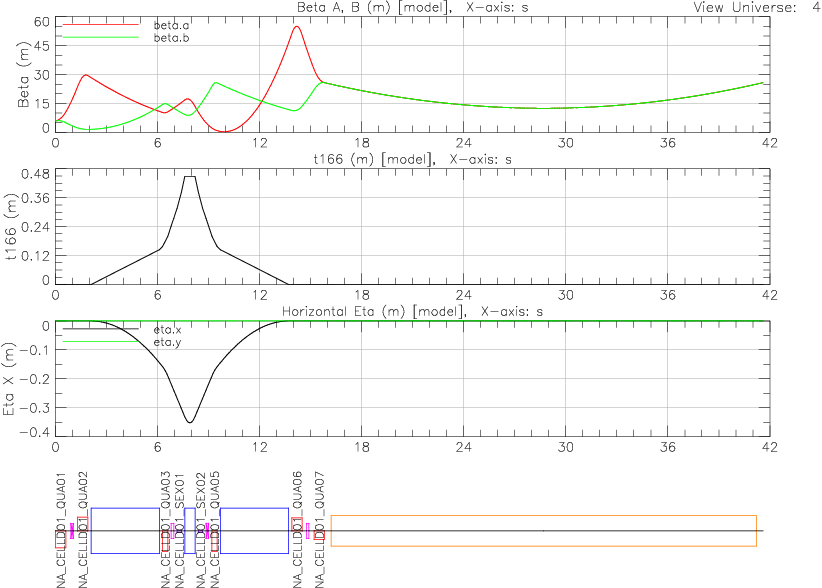This screenshot has height=588, width=822.
Task: Click the NA_CELLD01_QUA01 element label
Action: pyautogui.click(x=61, y=530)
